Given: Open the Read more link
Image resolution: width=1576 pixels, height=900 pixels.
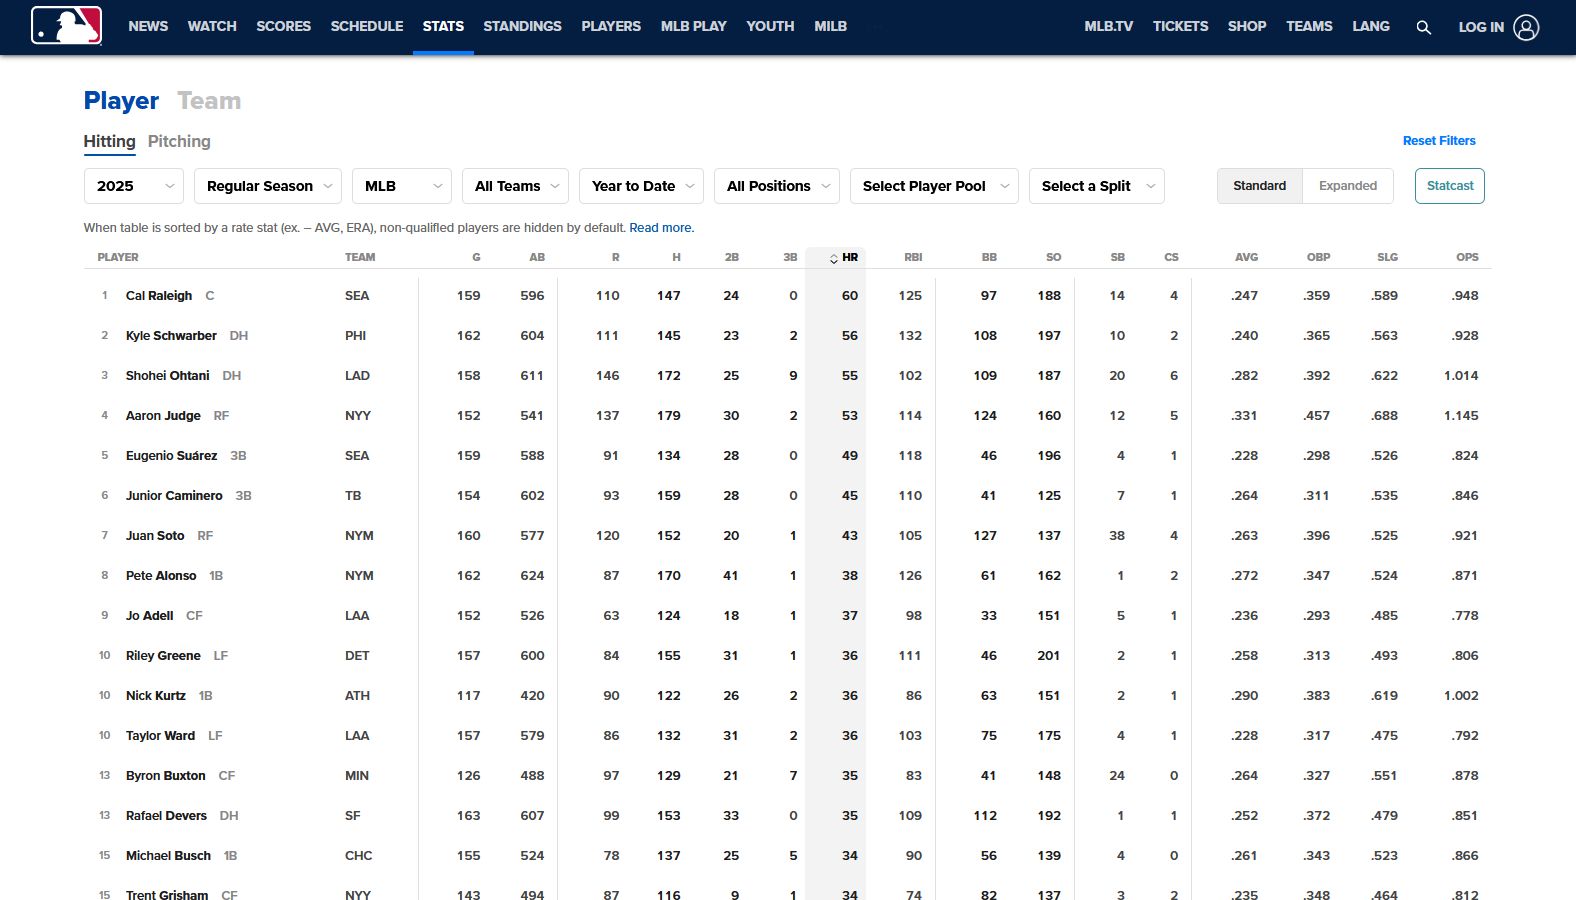Looking at the screenshot, I should [661, 228].
